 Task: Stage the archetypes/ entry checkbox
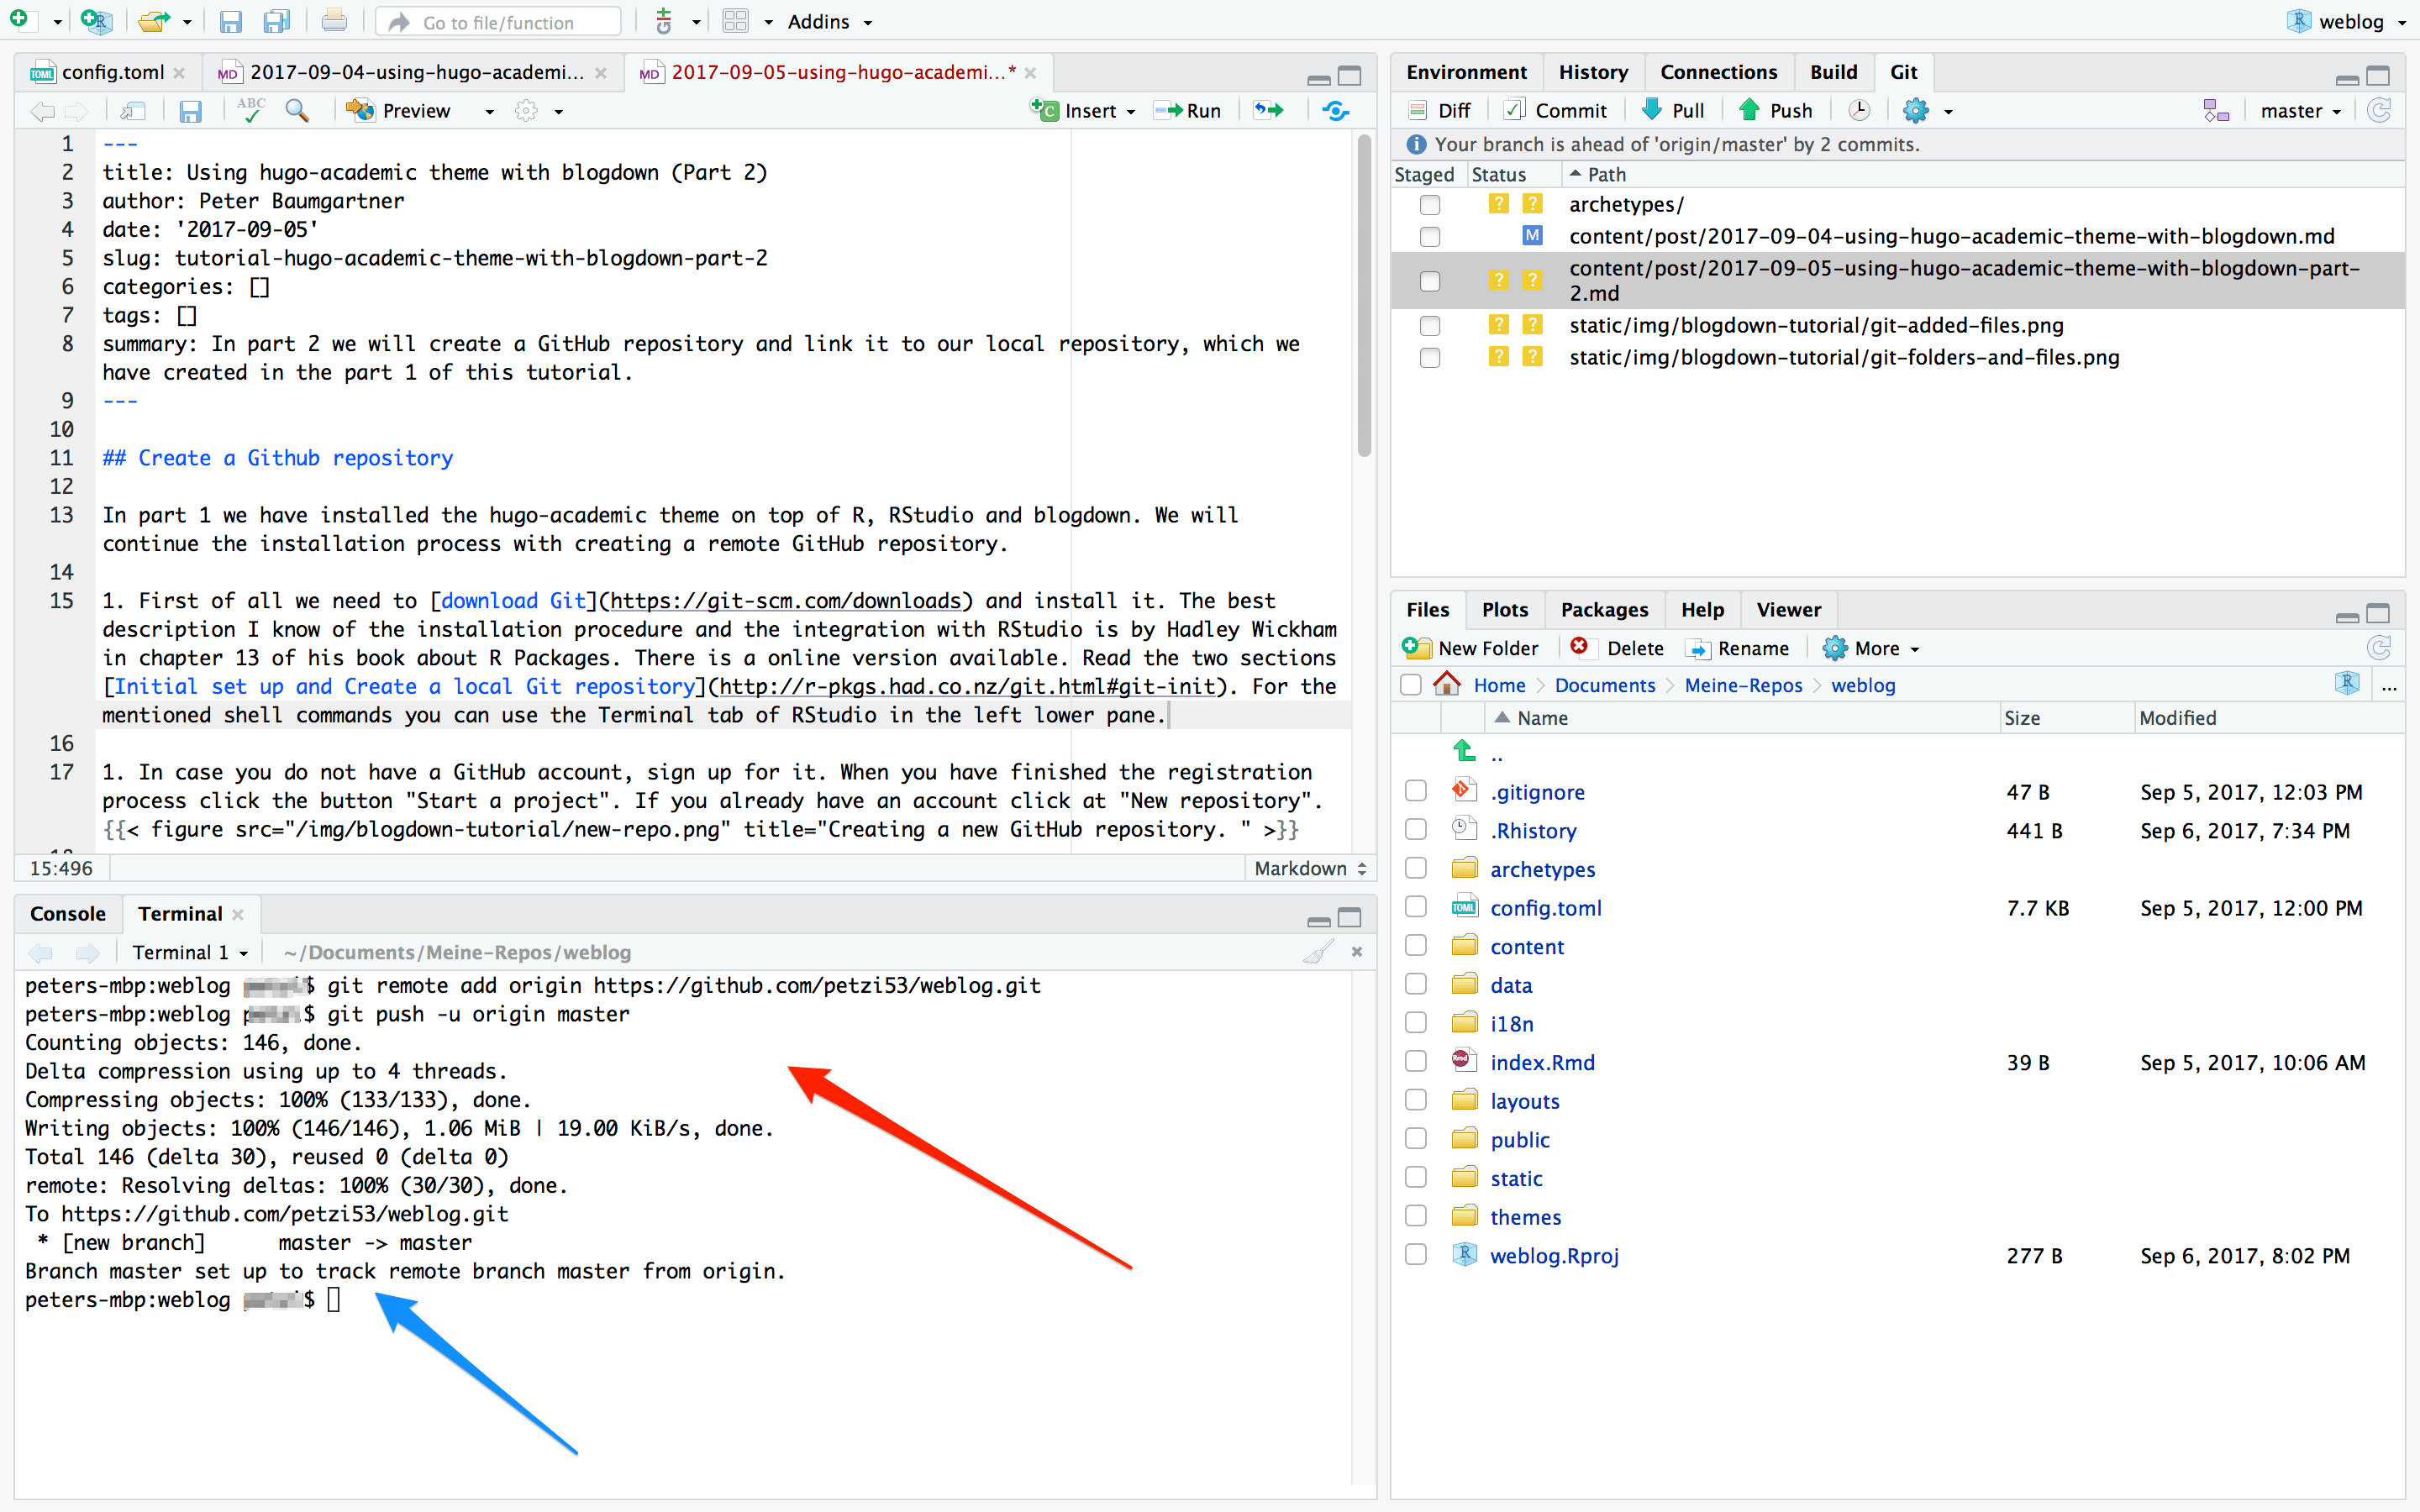pos(1430,205)
